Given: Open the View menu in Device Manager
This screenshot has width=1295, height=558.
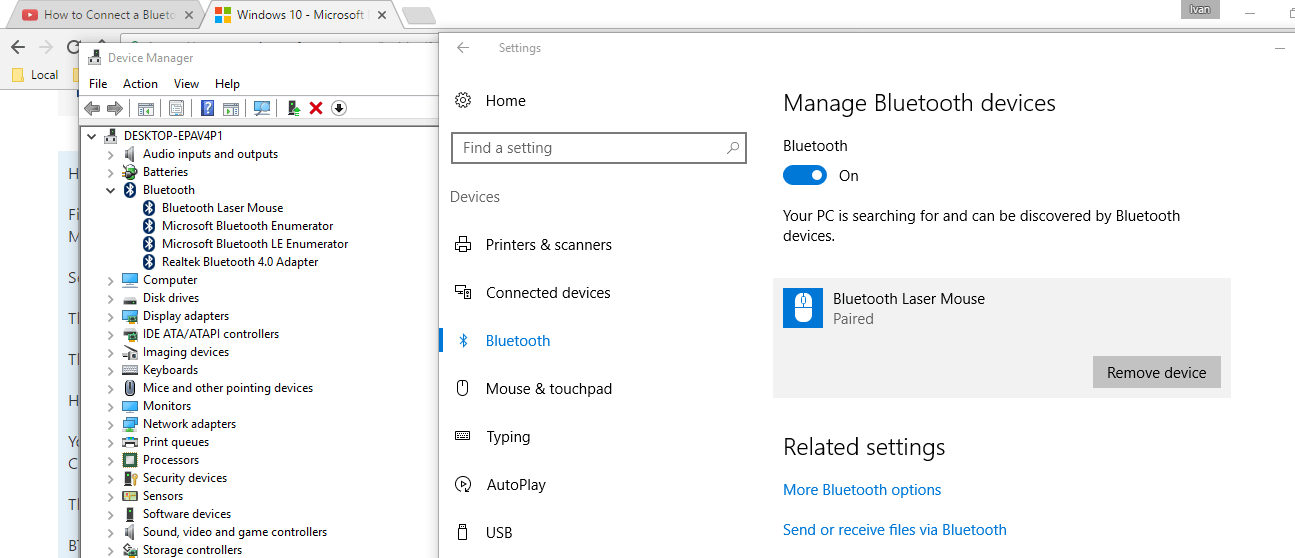Looking at the screenshot, I should tap(186, 84).
